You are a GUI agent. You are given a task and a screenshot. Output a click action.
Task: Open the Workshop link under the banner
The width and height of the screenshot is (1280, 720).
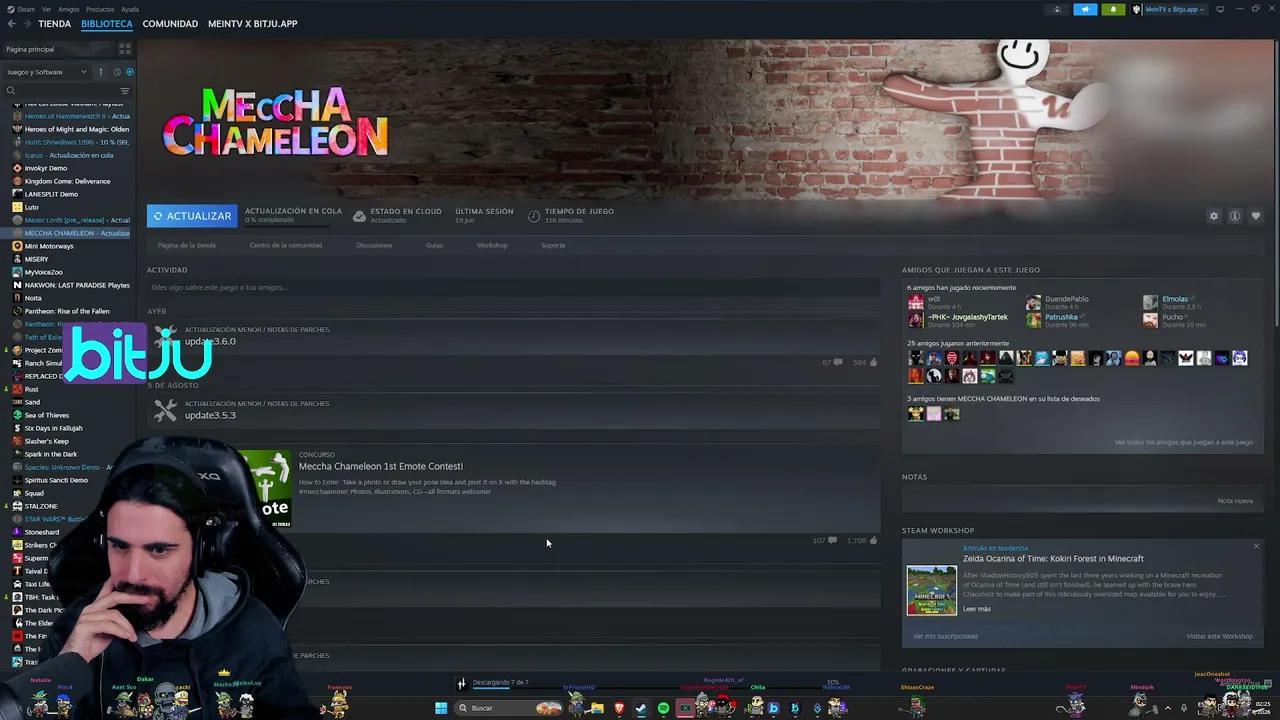492,245
